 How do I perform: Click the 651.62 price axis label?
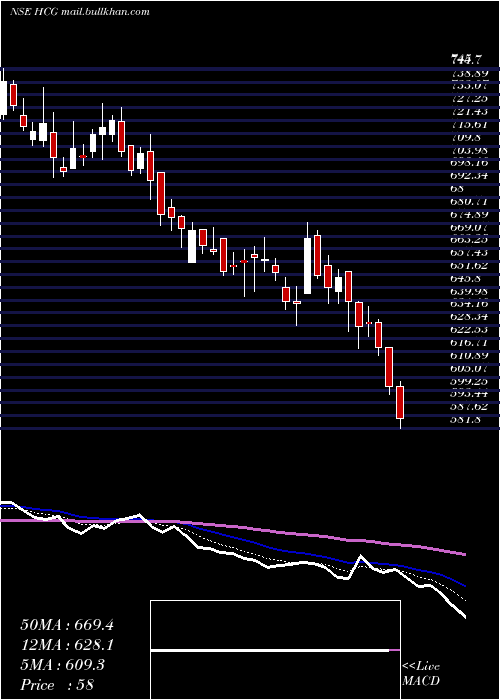pos(469,266)
